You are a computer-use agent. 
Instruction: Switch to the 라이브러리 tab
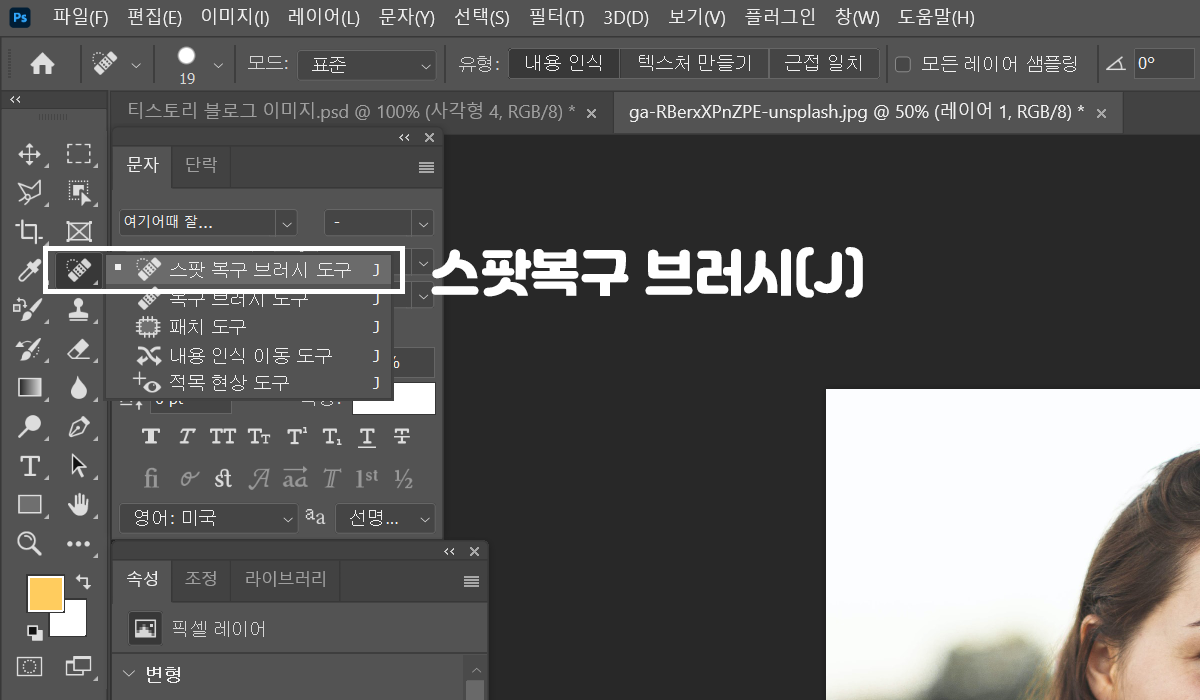pos(285,578)
